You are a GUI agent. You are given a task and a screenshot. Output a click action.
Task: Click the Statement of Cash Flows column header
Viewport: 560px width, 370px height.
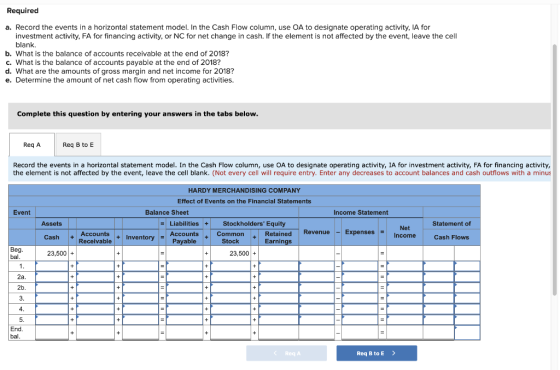451,230
